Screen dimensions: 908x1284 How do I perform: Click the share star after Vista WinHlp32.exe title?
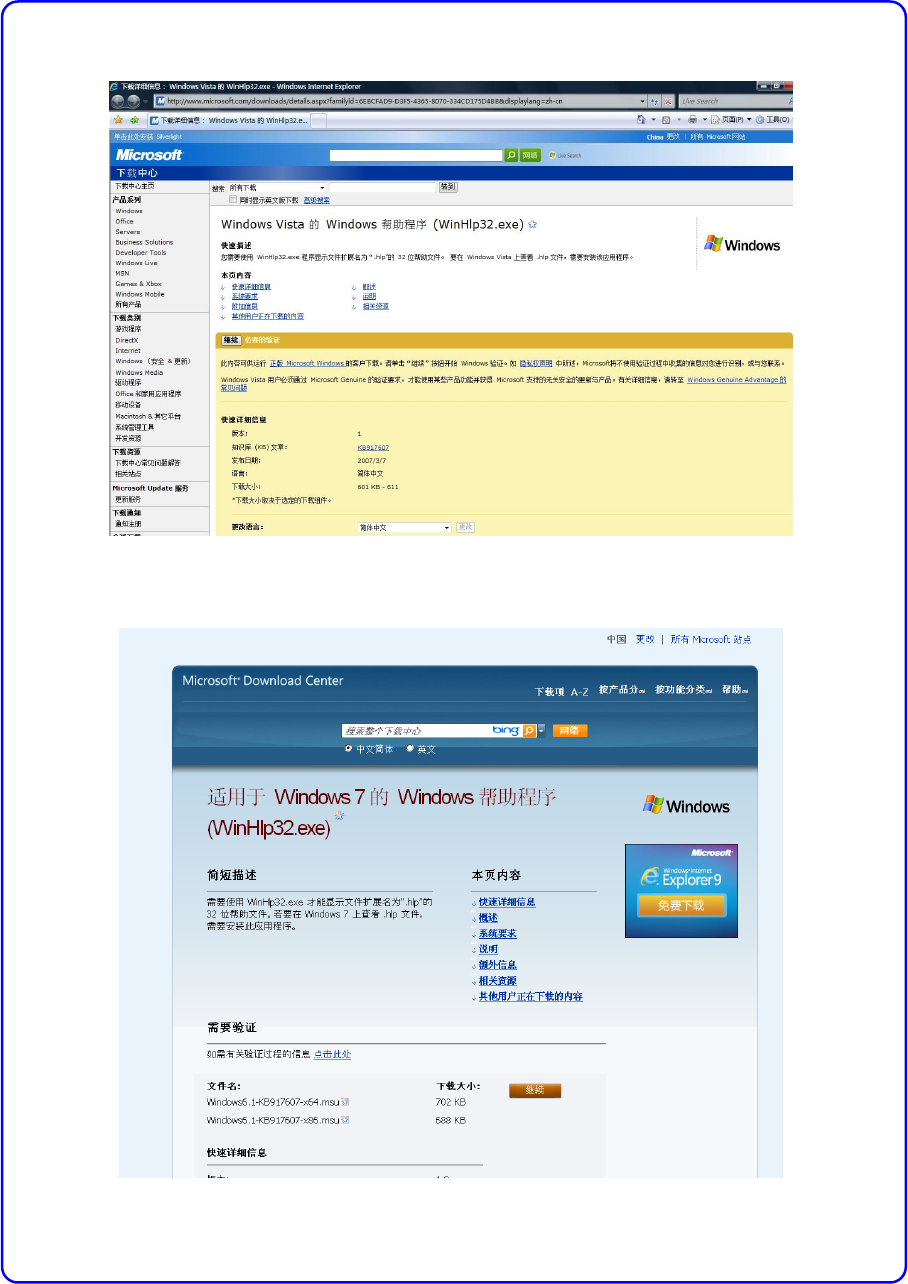pyautogui.click(x=533, y=224)
